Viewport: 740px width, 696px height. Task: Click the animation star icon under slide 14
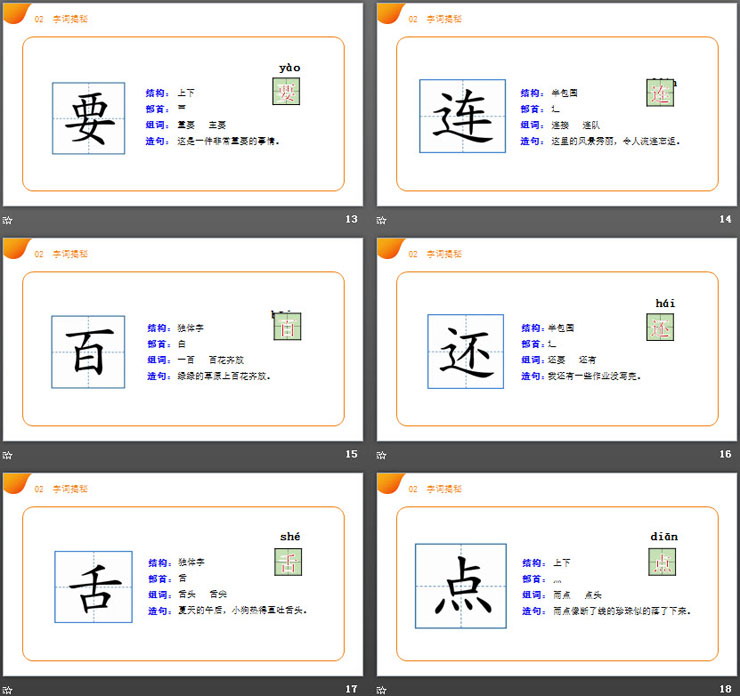pos(382,220)
